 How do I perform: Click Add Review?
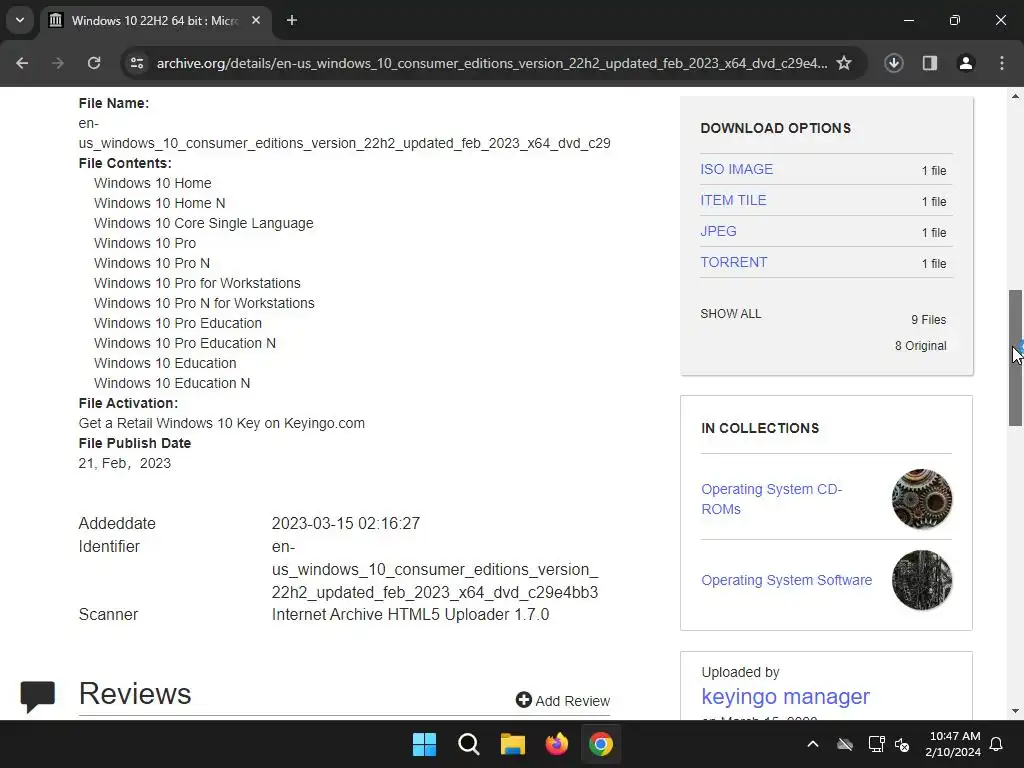(562, 700)
